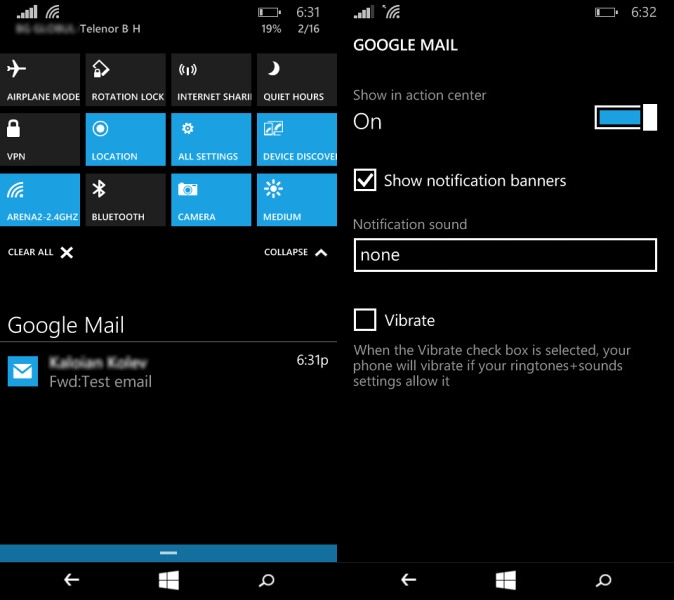Clear all notifications
Image resolution: width=674 pixels, height=600 pixels.
[x=41, y=253]
